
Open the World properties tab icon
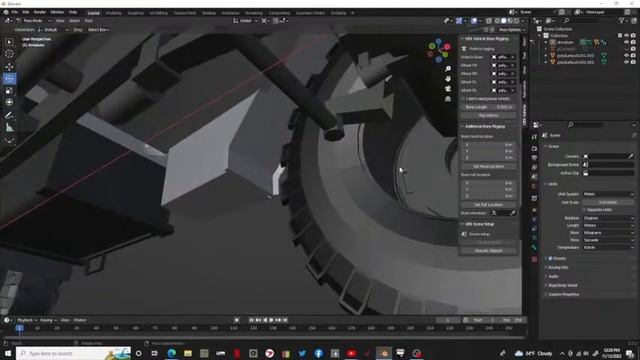click(534, 187)
